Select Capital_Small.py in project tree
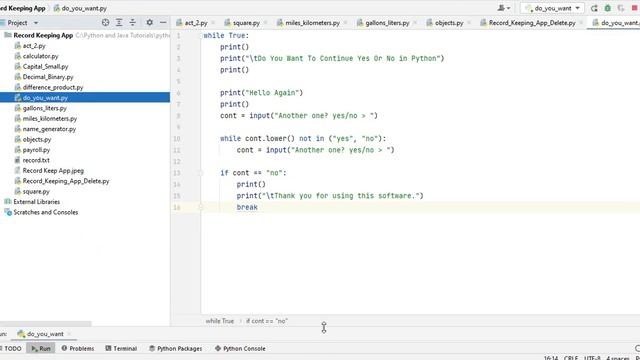This screenshot has height=360, width=640. (x=45, y=67)
